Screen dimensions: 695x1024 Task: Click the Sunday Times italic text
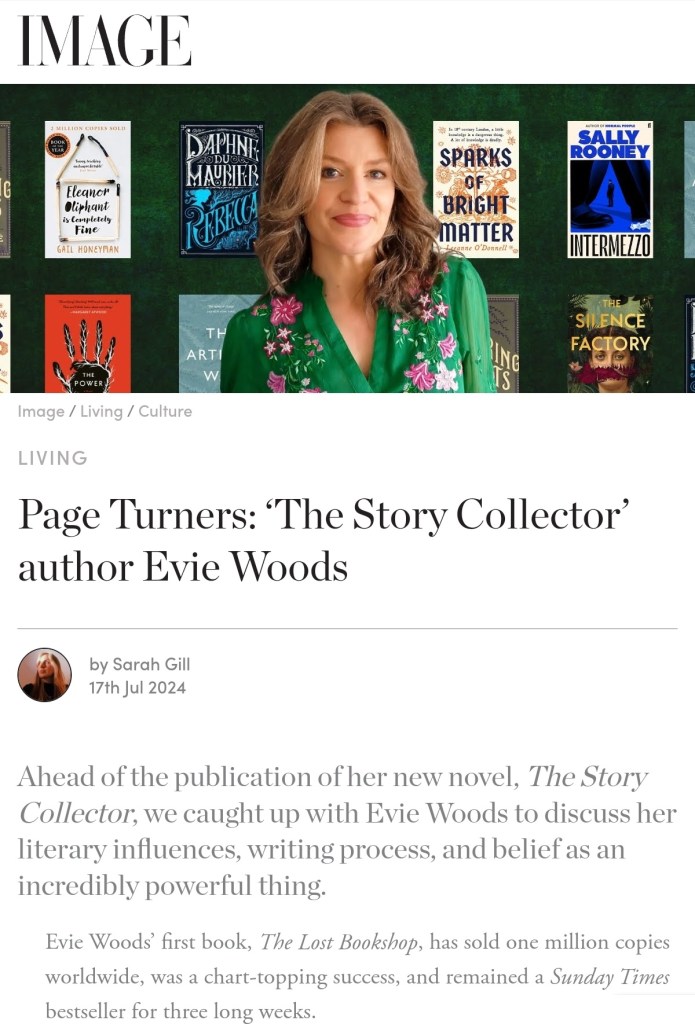[610, 977]
